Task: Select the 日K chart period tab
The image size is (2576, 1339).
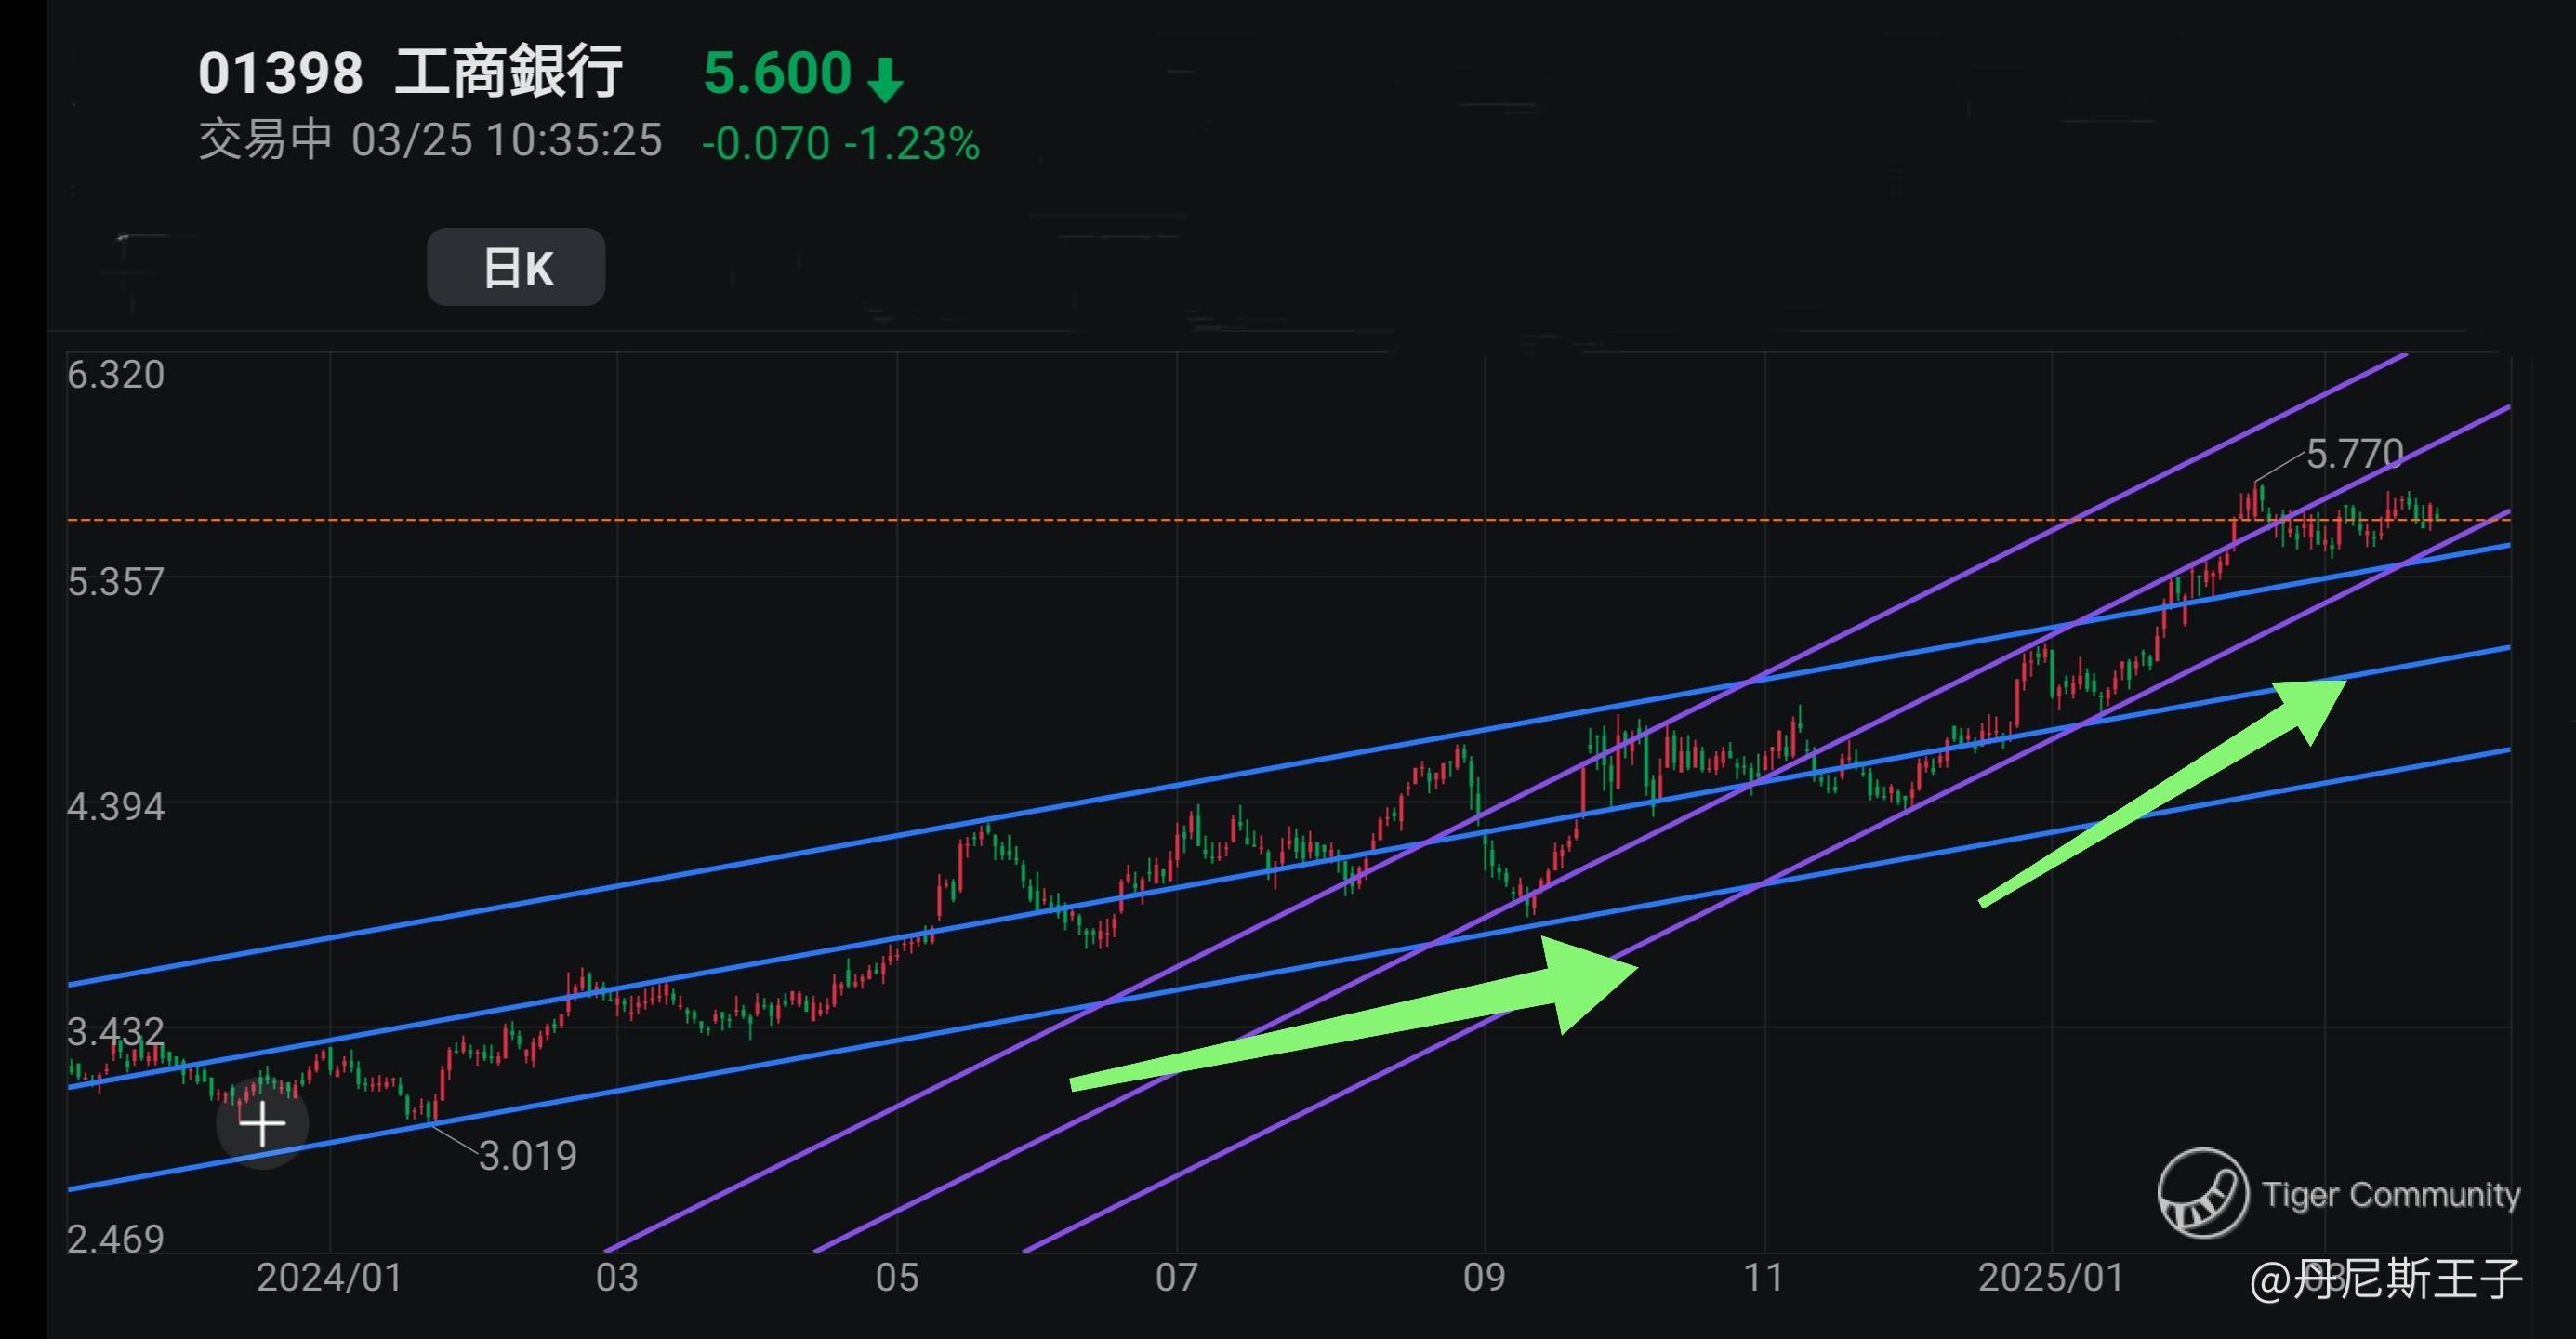Action: click(x=516, y=267)
